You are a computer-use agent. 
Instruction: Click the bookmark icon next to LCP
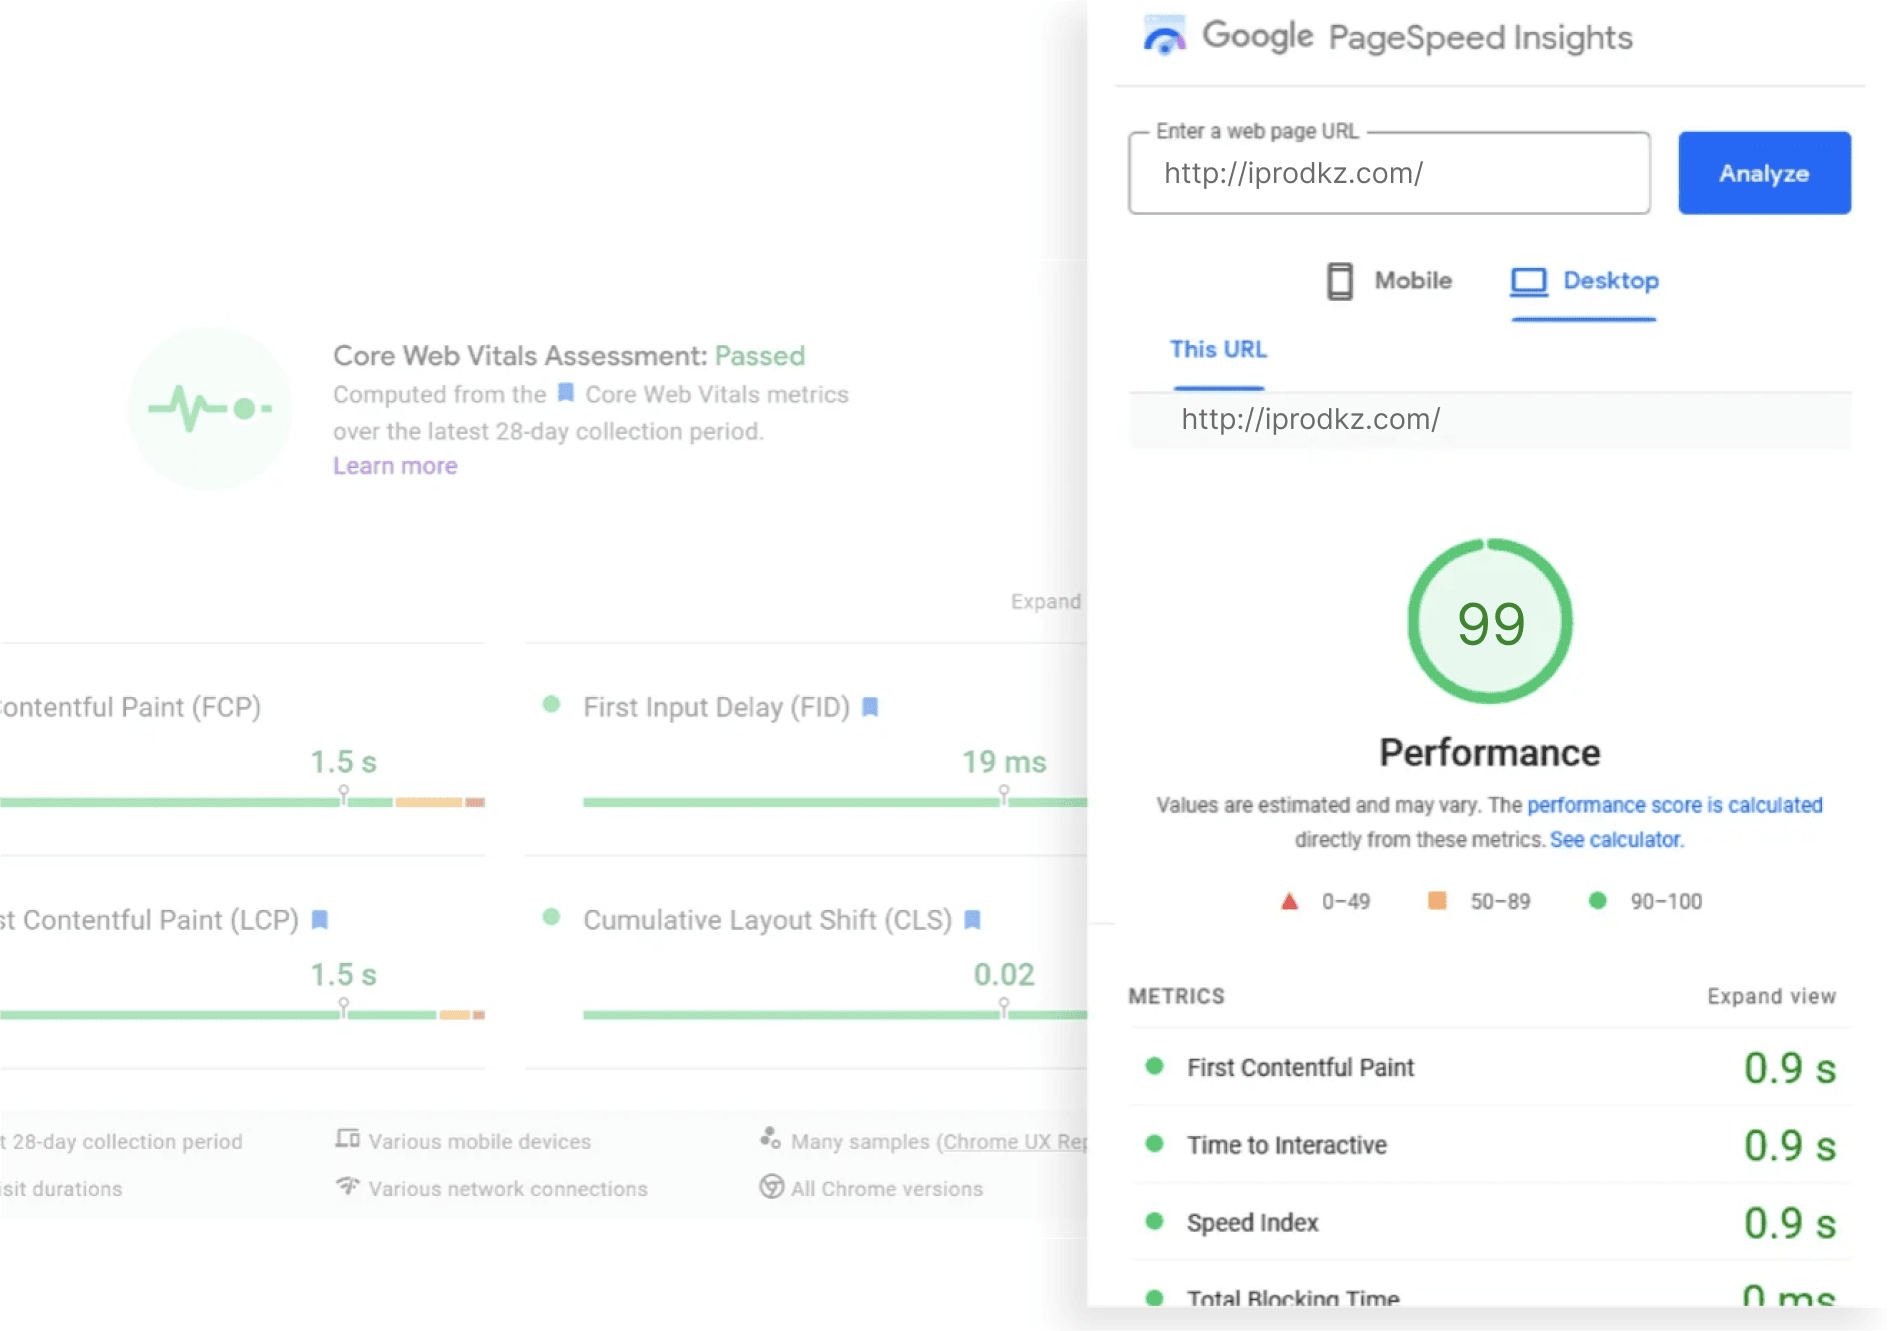[320, 919]
